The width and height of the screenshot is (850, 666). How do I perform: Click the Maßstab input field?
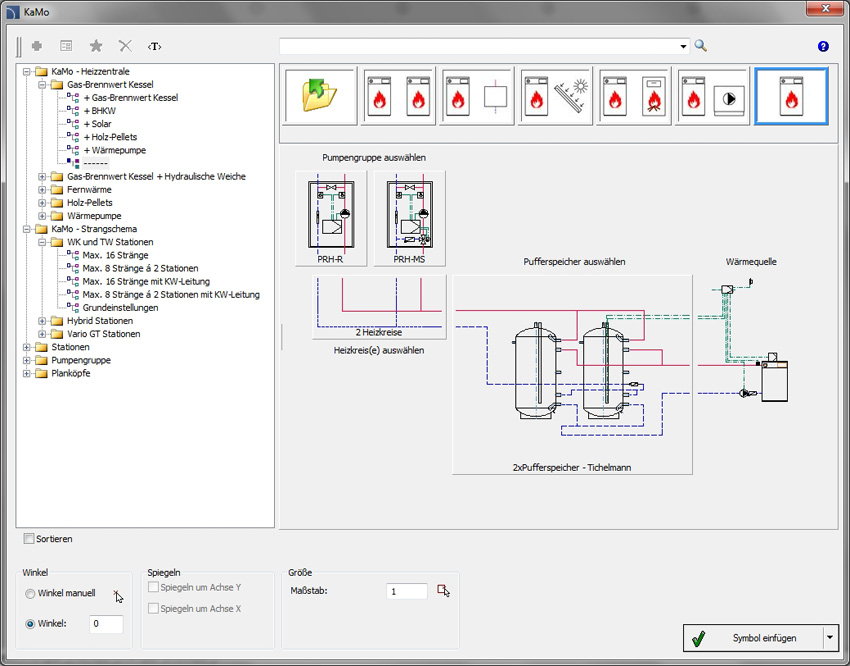coord(407,591)
